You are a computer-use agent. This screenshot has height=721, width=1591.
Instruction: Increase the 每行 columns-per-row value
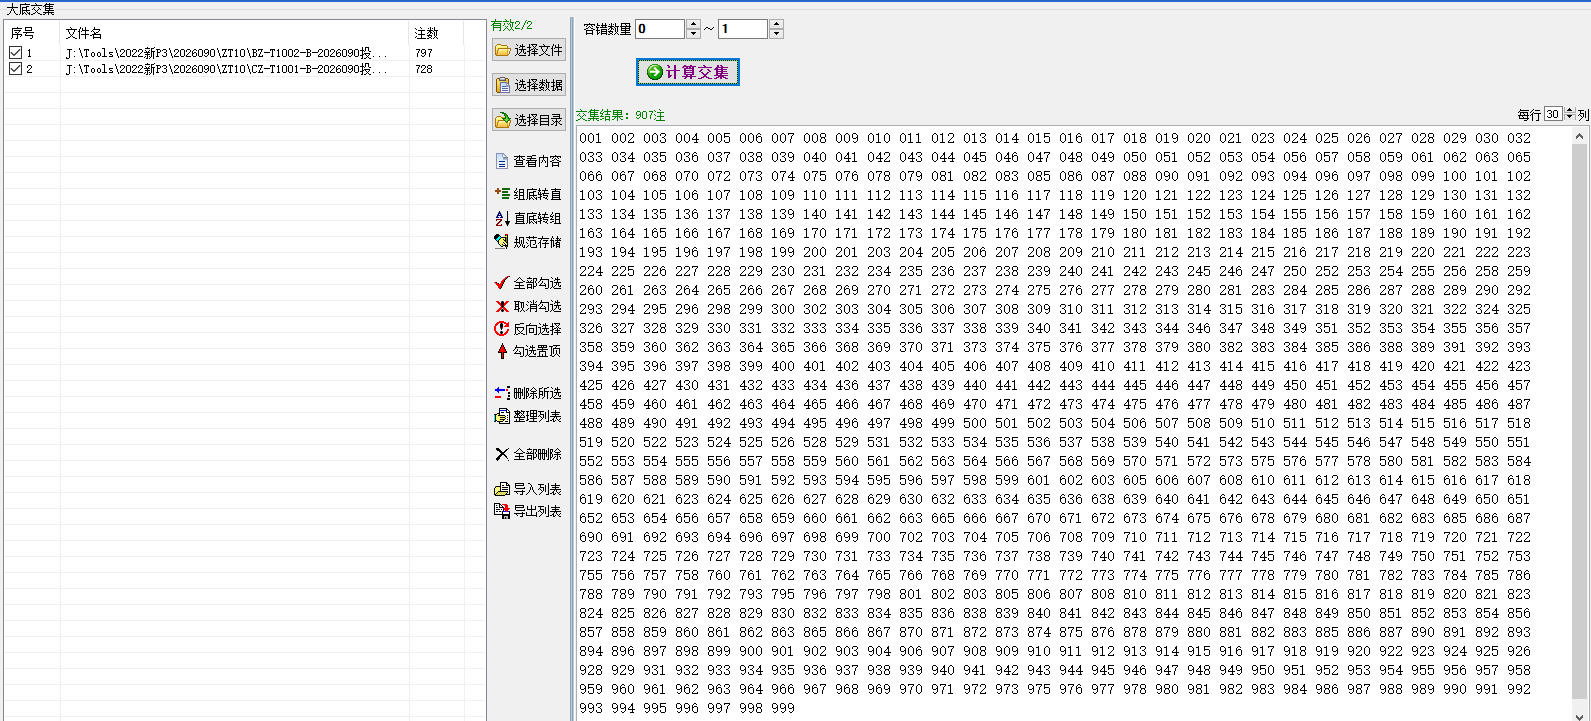coord(1569,110)
